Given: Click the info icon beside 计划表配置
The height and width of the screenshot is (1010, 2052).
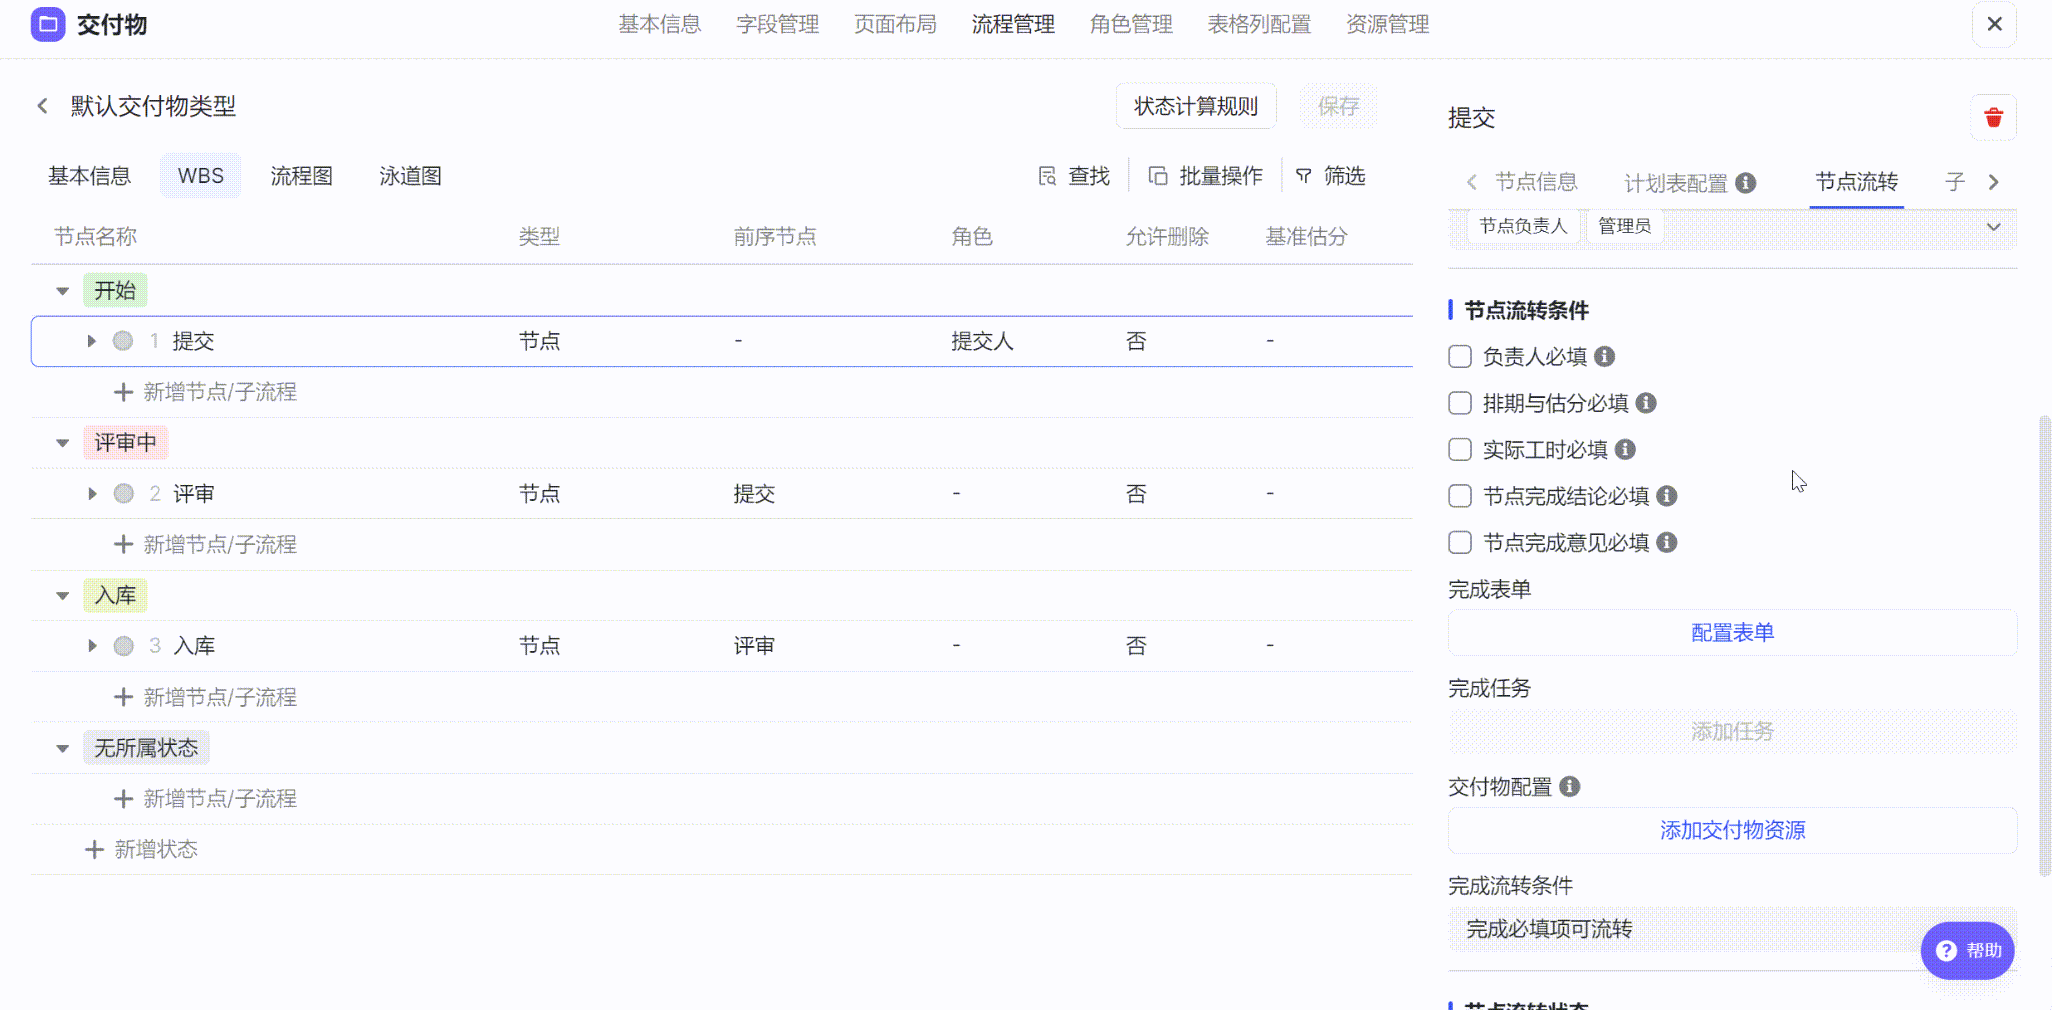Looking at the screenshot, I should 1746,183.
